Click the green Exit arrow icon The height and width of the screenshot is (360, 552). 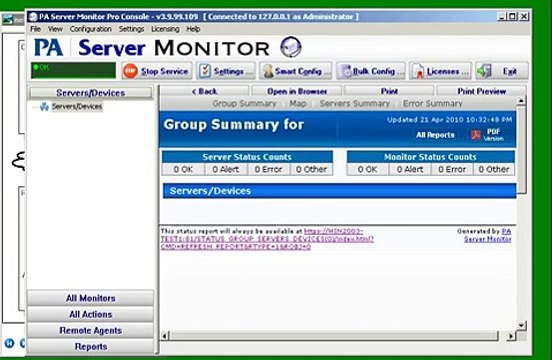coord(484,71)
